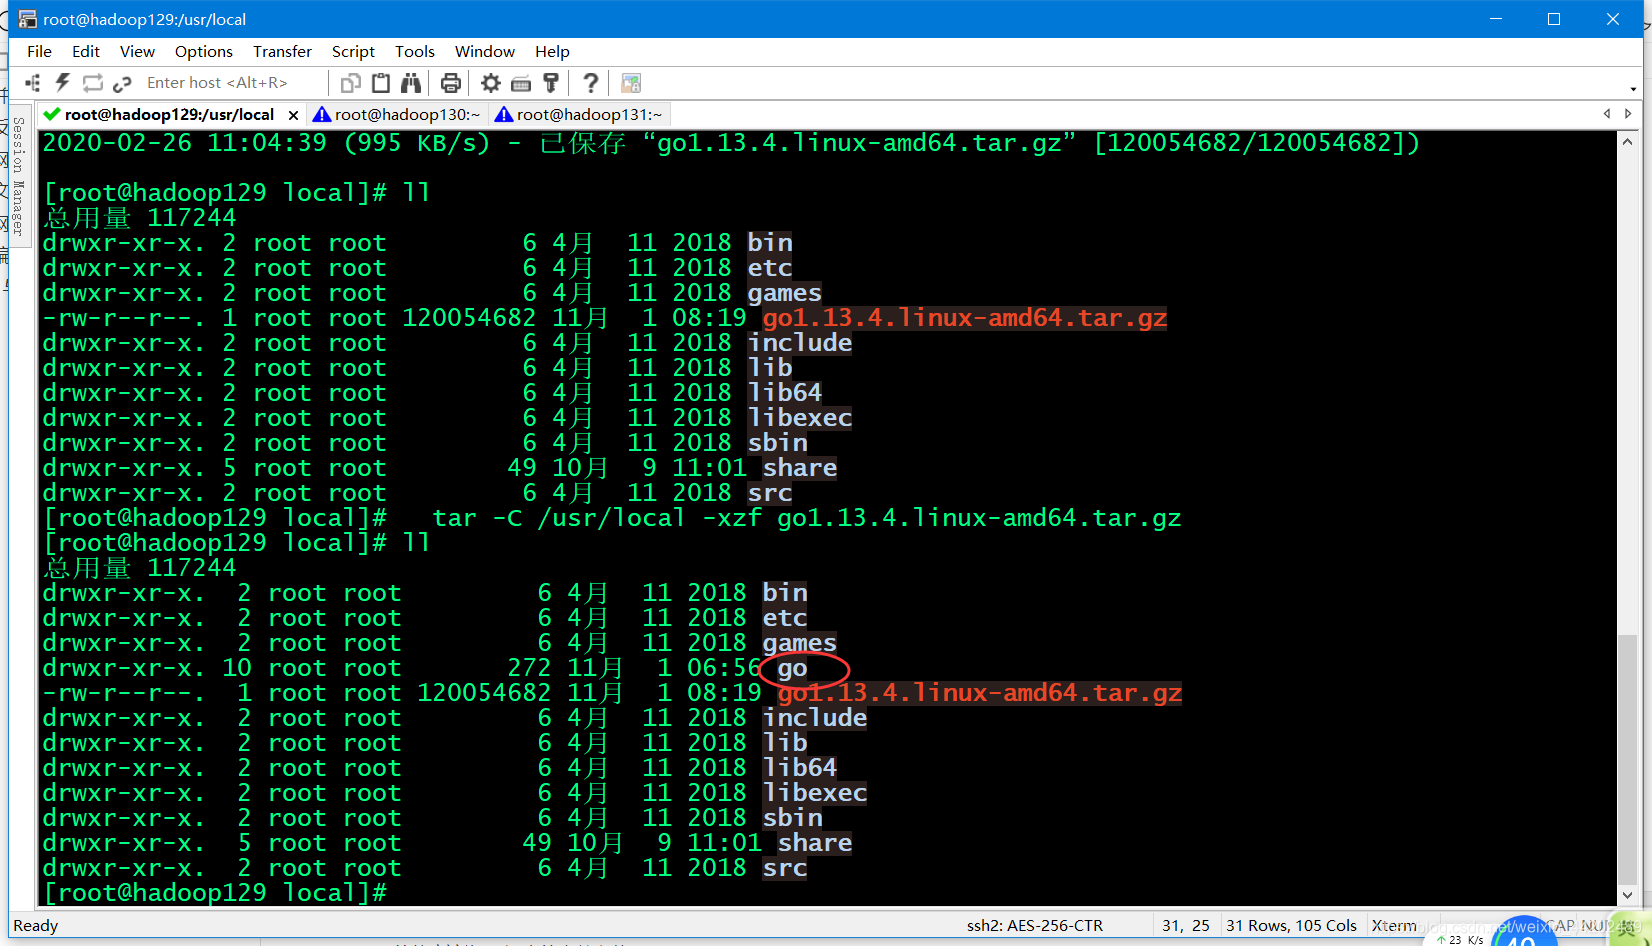The height and width of the screenshot is (946, 1652).
Task: Click the wget saved message line at top
Action: pos(731,143)
